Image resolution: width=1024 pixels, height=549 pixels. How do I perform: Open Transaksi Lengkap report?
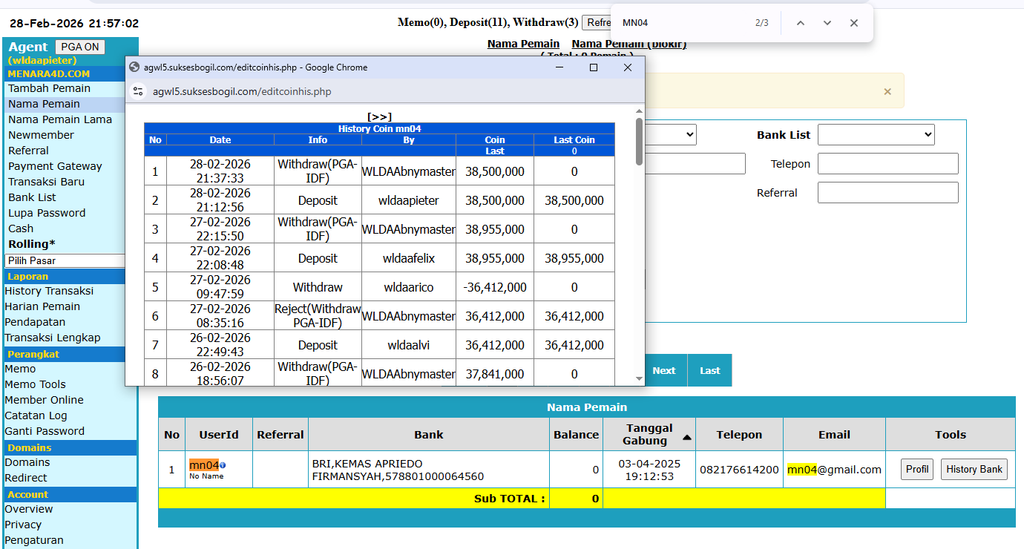coord(52,337)
